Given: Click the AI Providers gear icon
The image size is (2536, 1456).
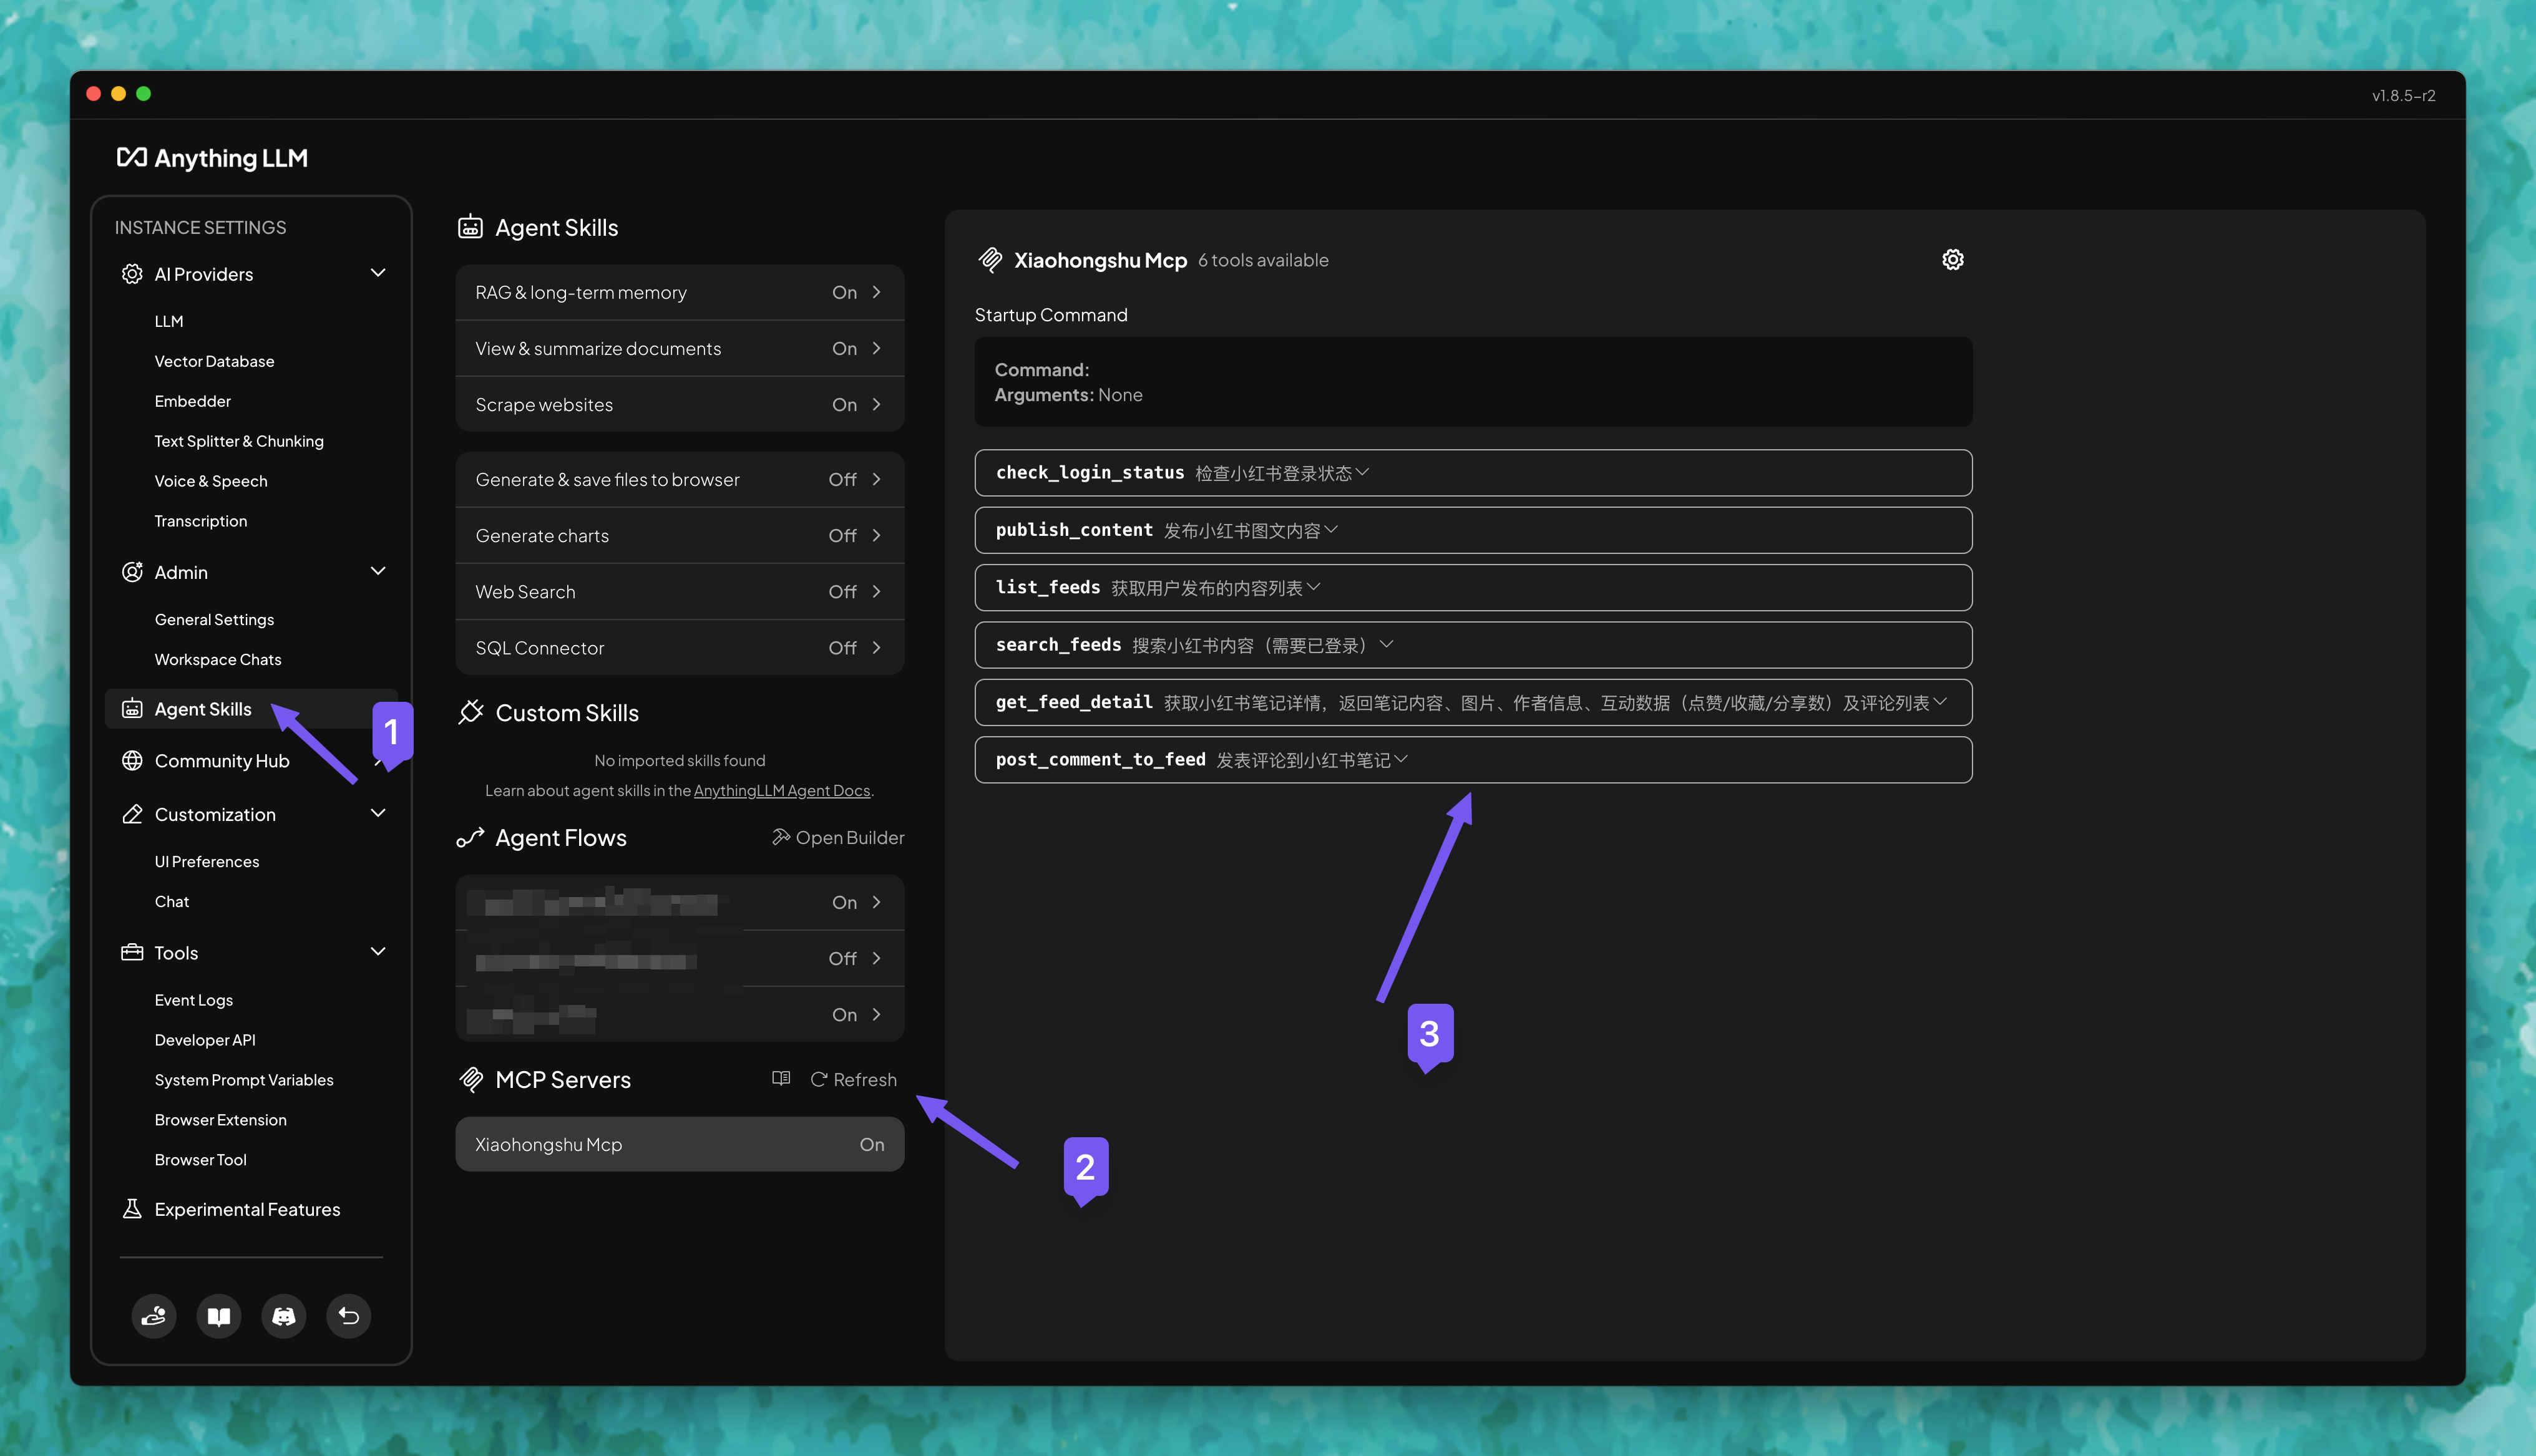Looking at the screenshot, I should click(132, 274).
